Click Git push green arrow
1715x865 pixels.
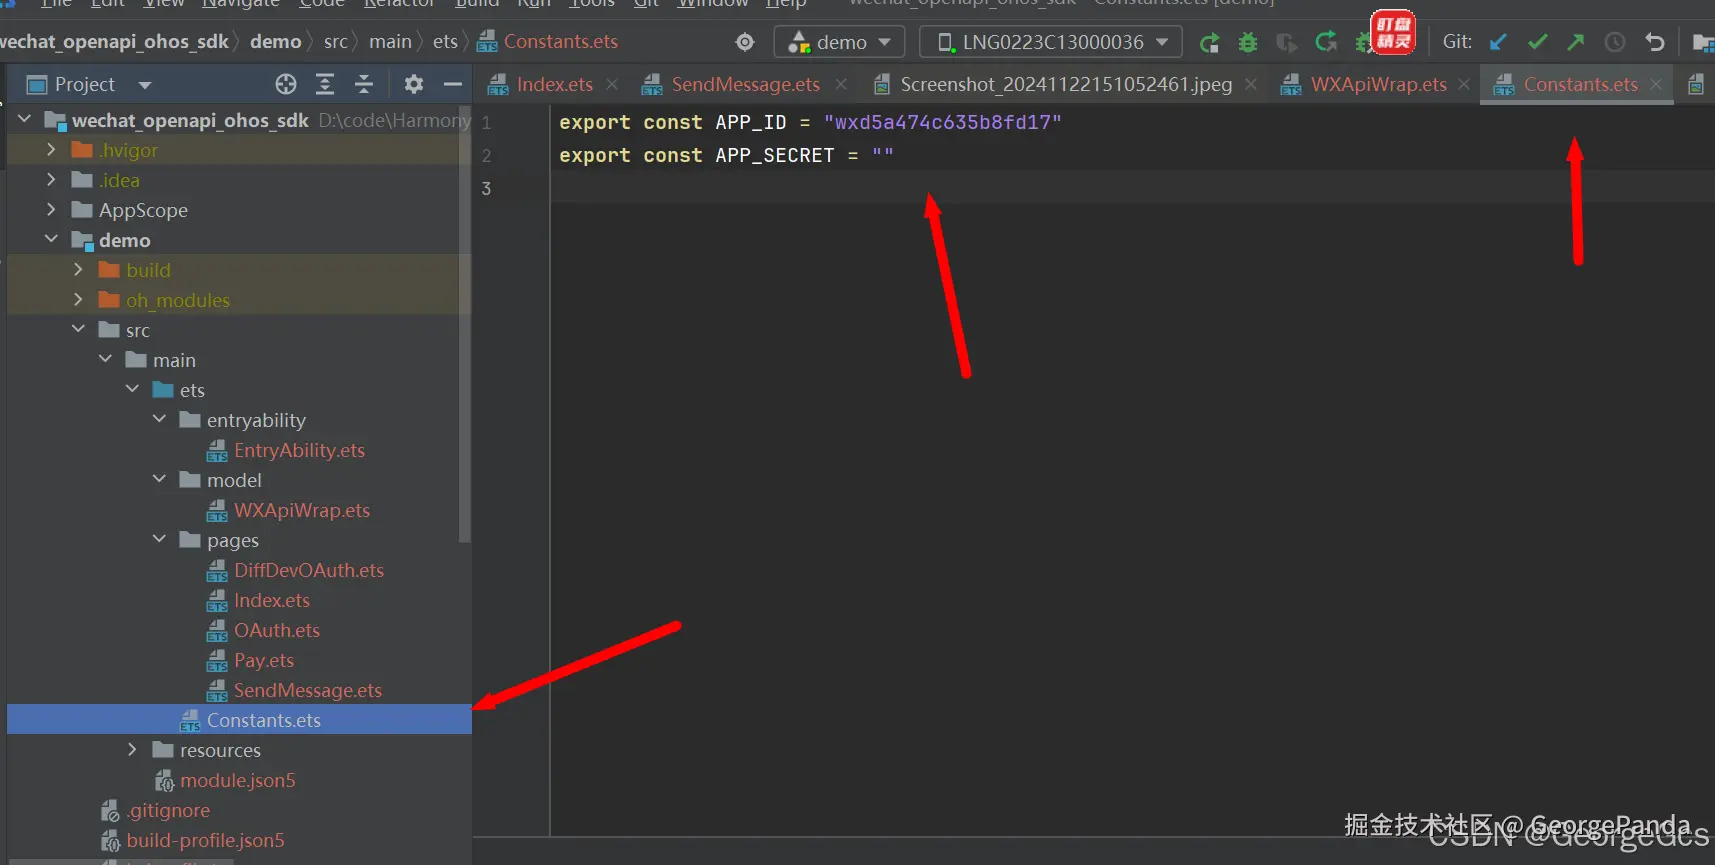point(1576,42)
